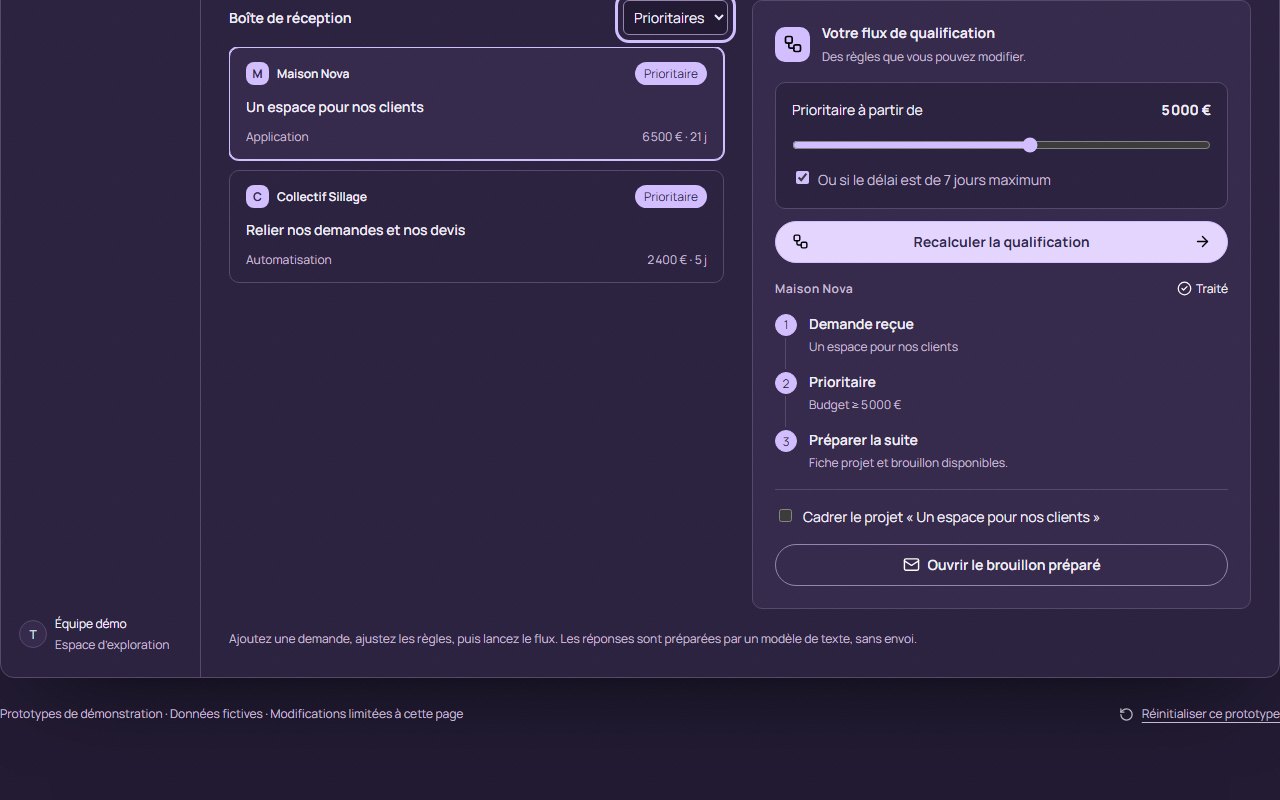Click the Recalculer la qualification button
Screen dimensions: 1280x800
coord(1001,242)
